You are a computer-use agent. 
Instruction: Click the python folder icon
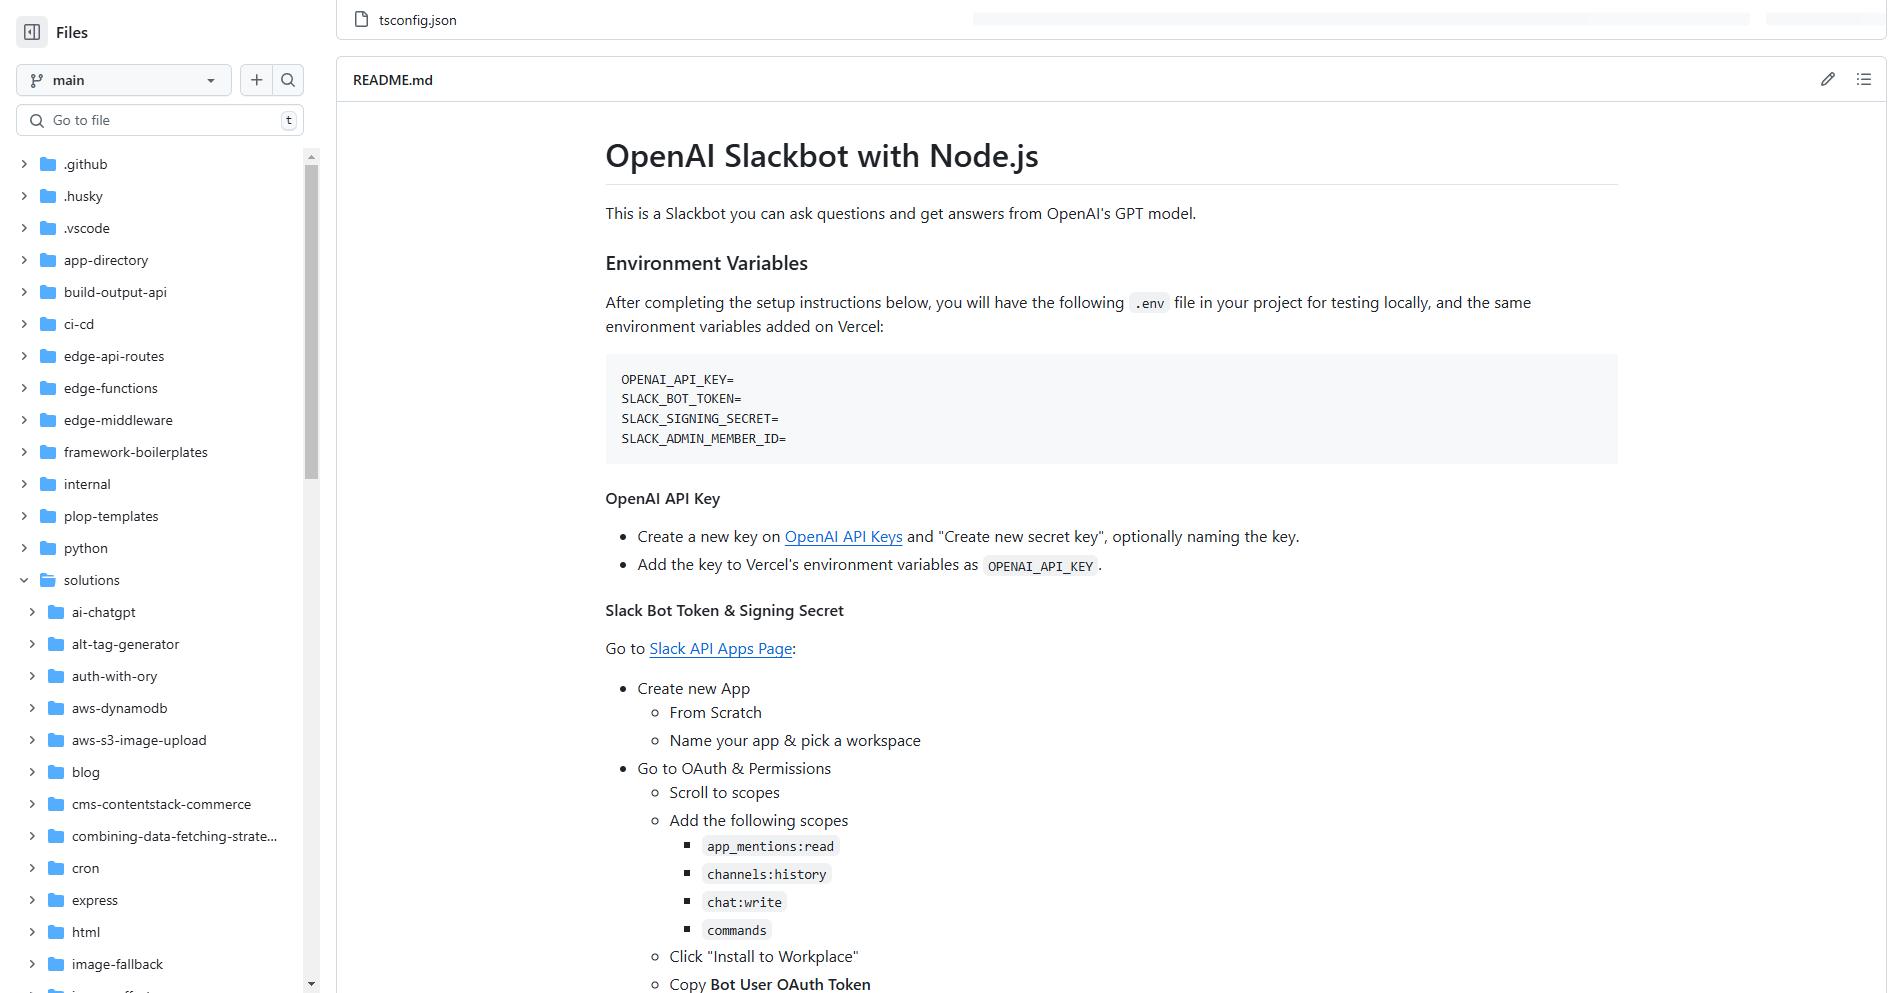point(48,548)
